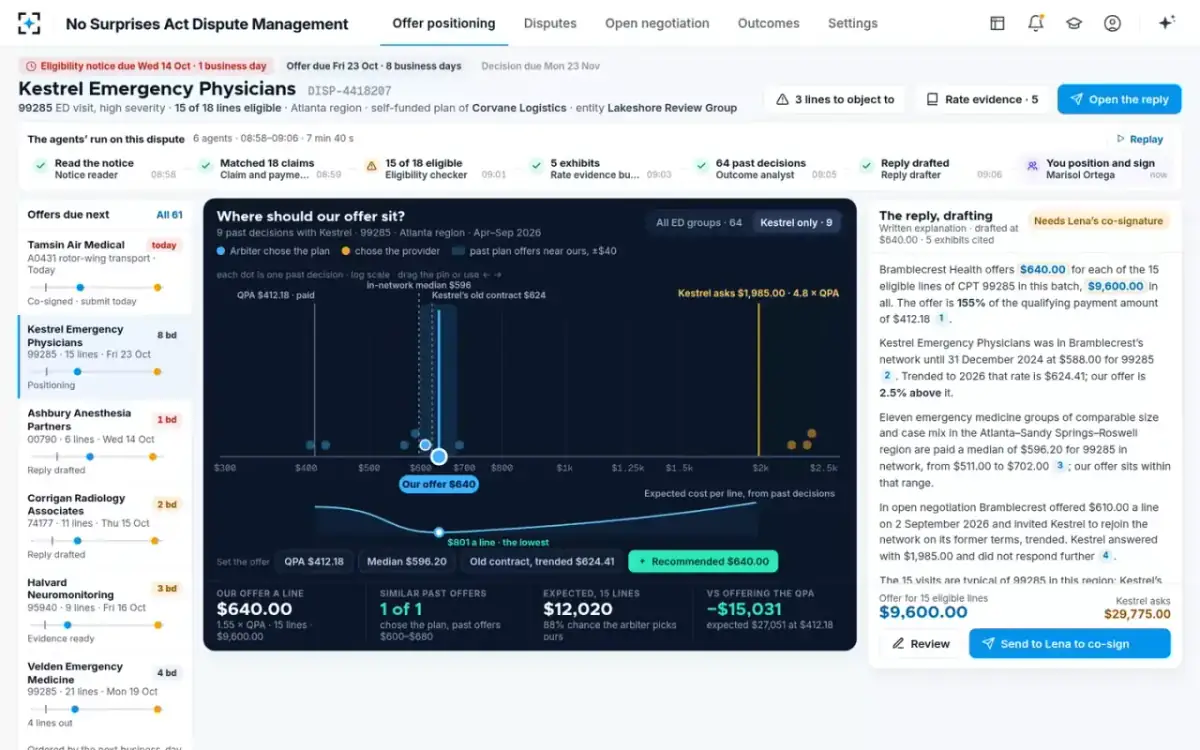Open the Tamsin Air Medical offer
The height and width of the screenshot is (750, 1200).
(104, 270)
